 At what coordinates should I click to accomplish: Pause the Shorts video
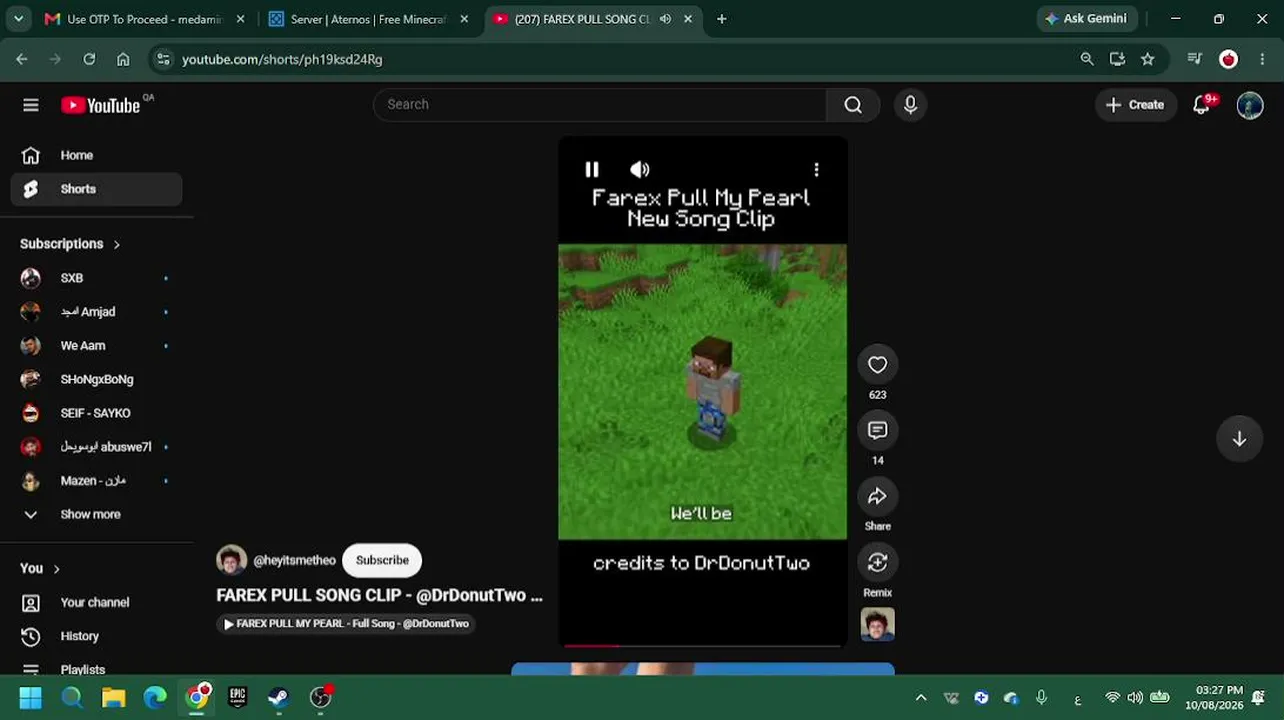[591, 170]
